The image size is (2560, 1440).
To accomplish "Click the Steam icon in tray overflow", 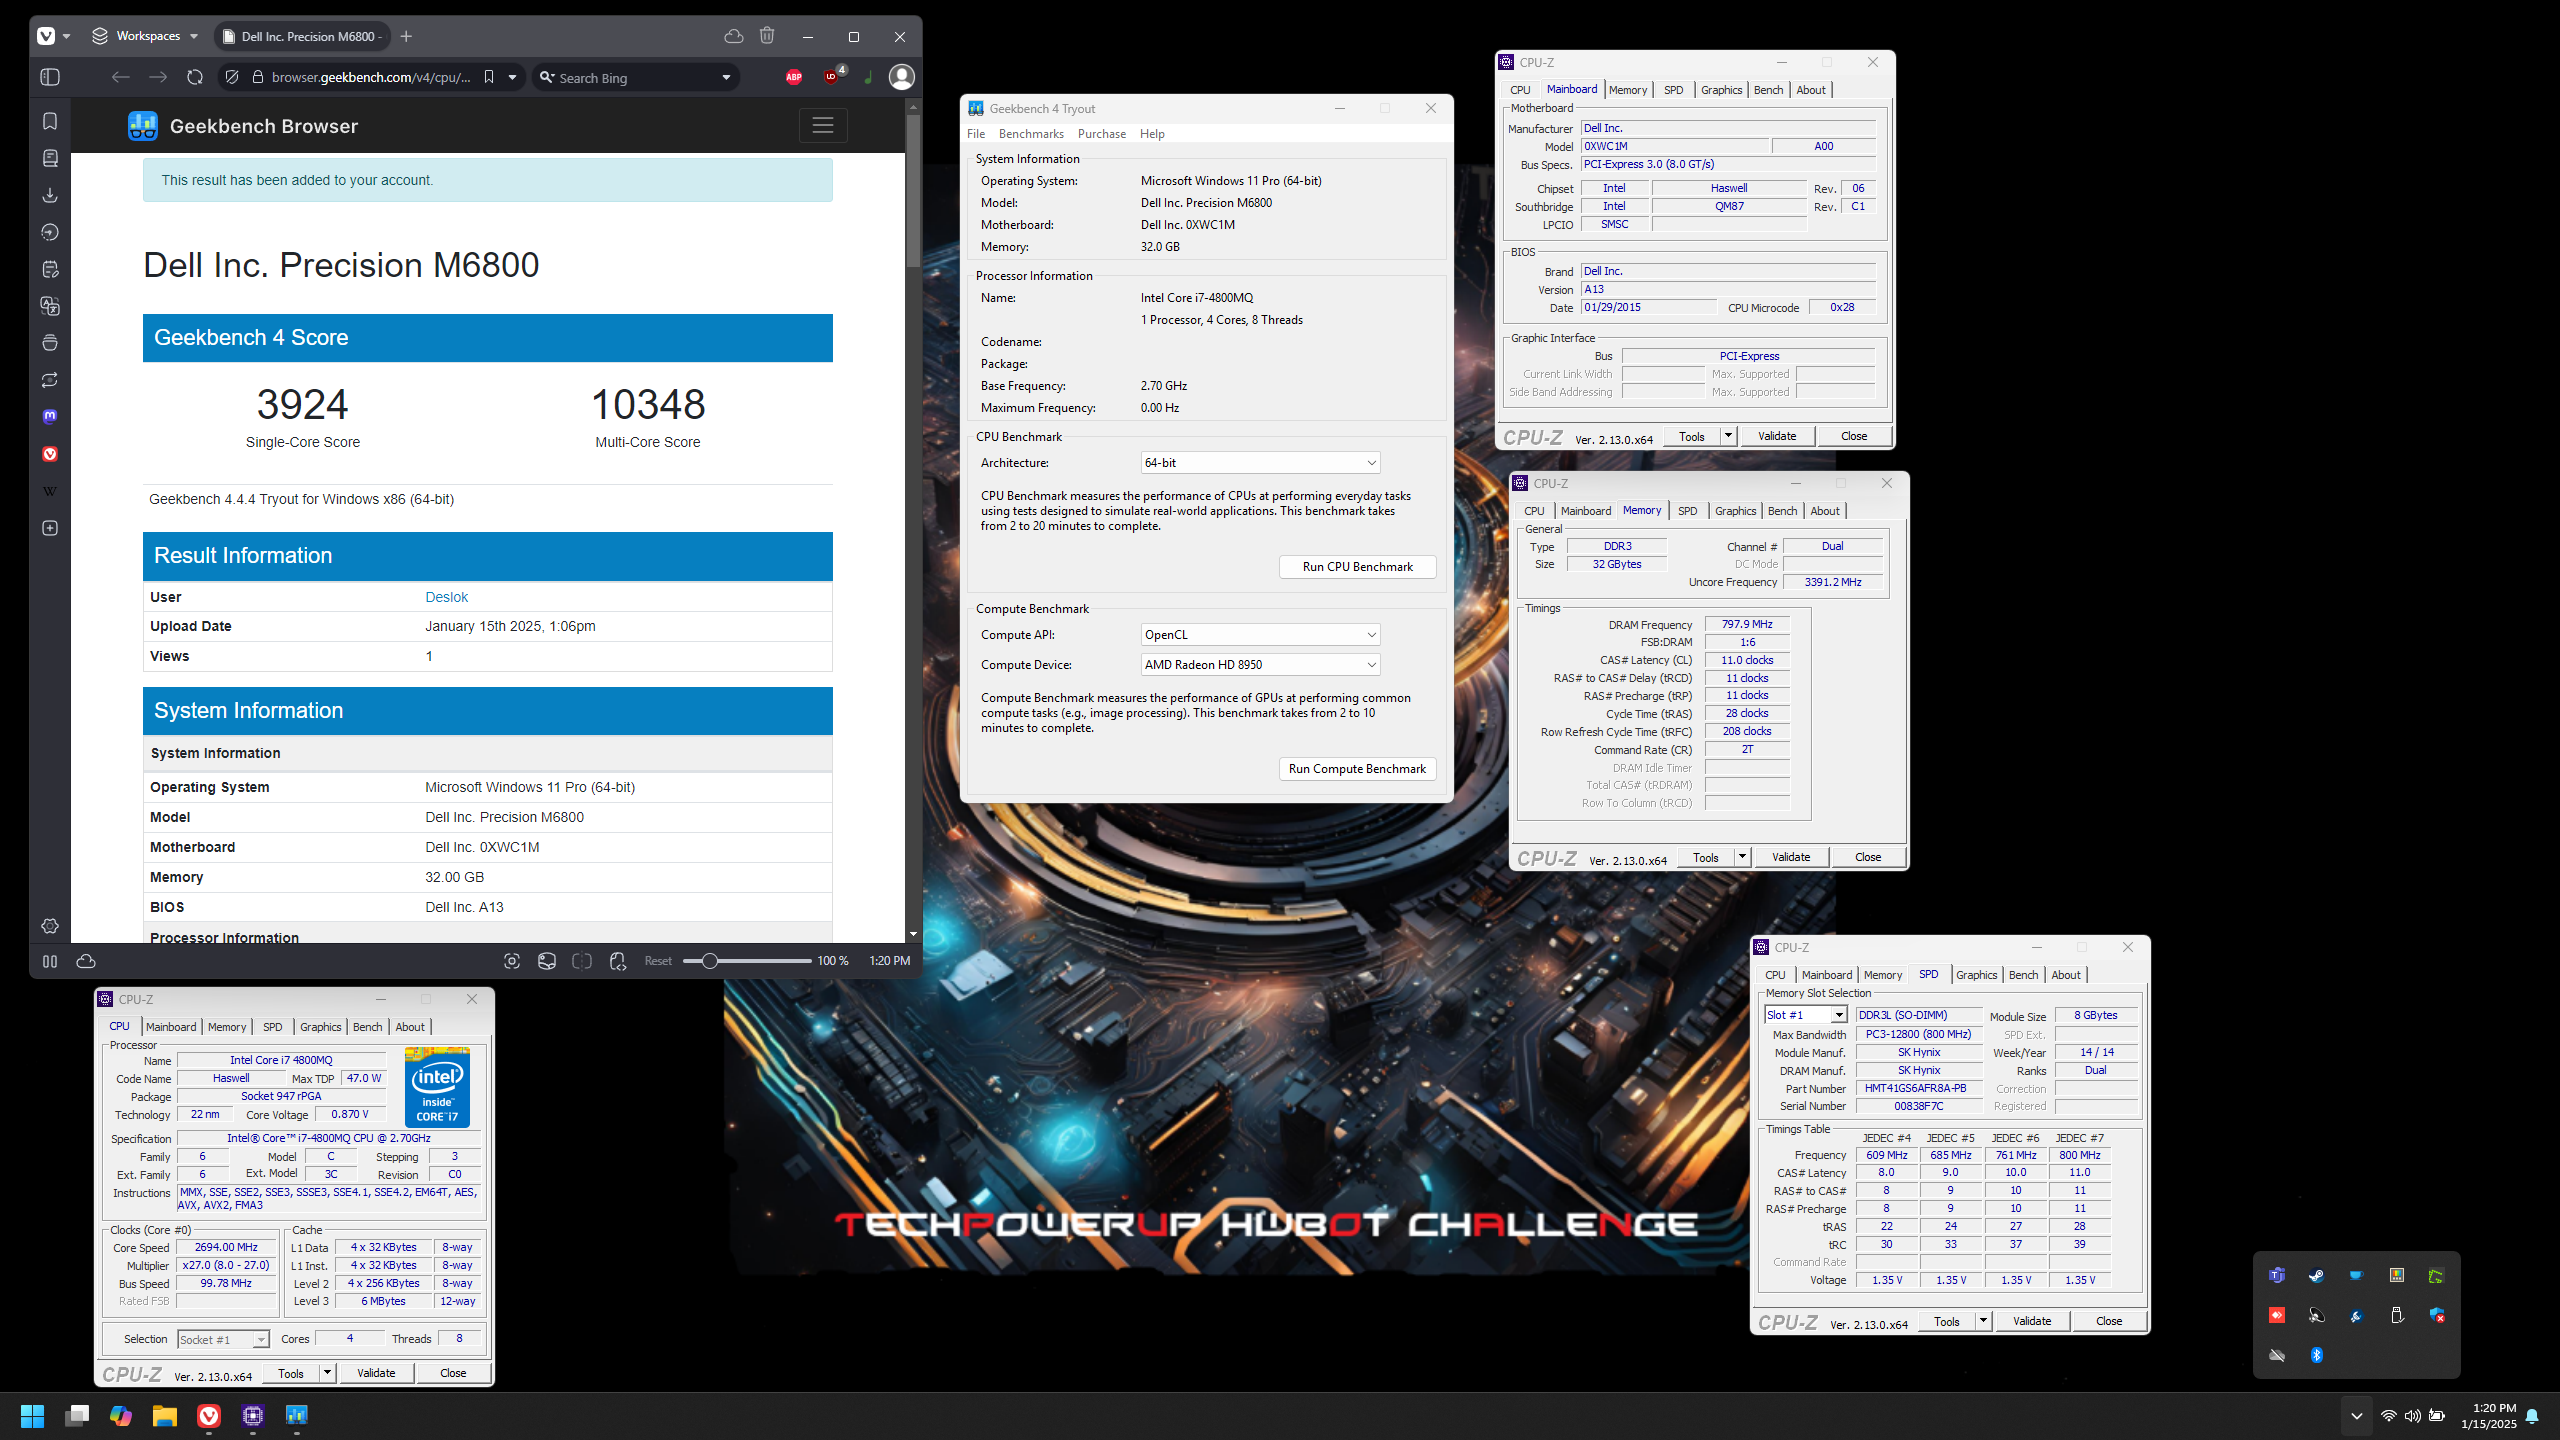I will [x=2316, y=1275].
